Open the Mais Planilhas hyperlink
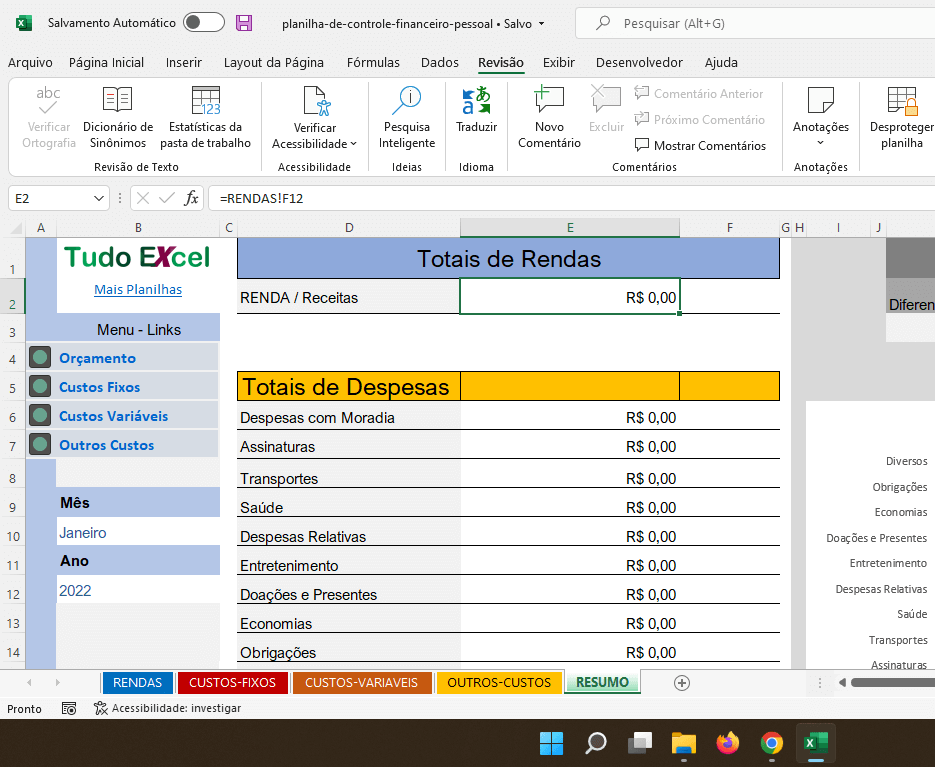 click(137, 289)
